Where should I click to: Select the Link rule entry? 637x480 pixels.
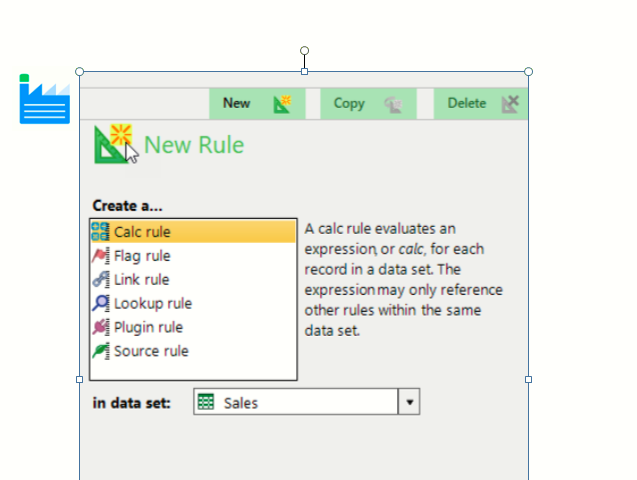coord(141,280)
